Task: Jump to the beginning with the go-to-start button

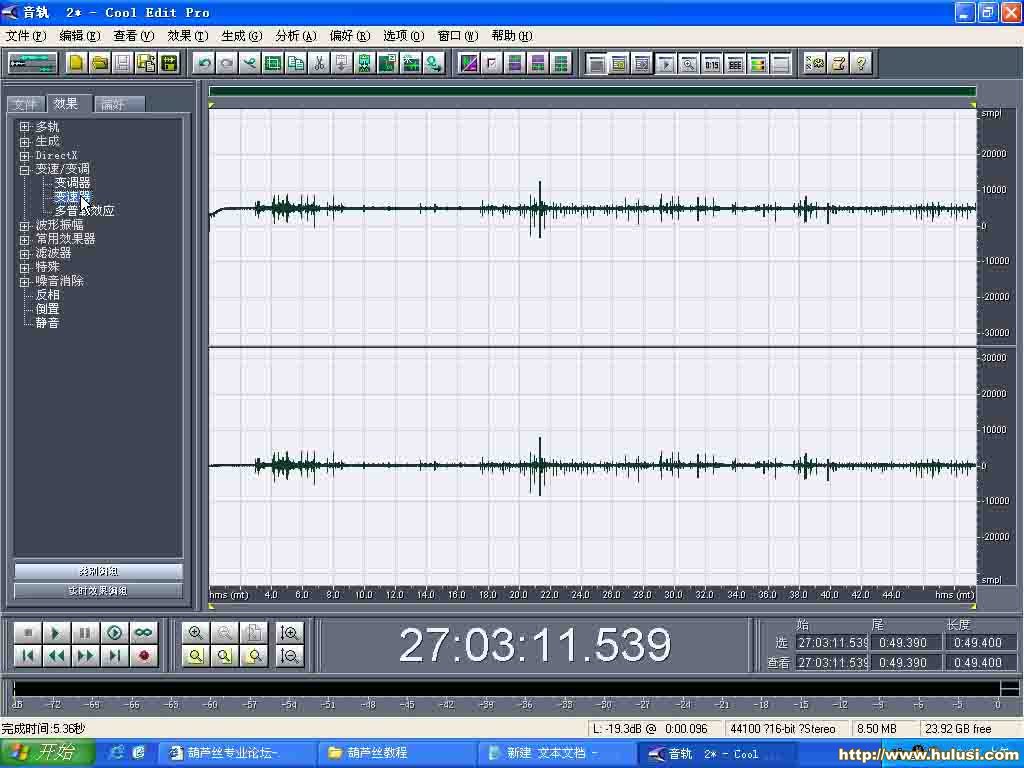Action: click(27, 656)
